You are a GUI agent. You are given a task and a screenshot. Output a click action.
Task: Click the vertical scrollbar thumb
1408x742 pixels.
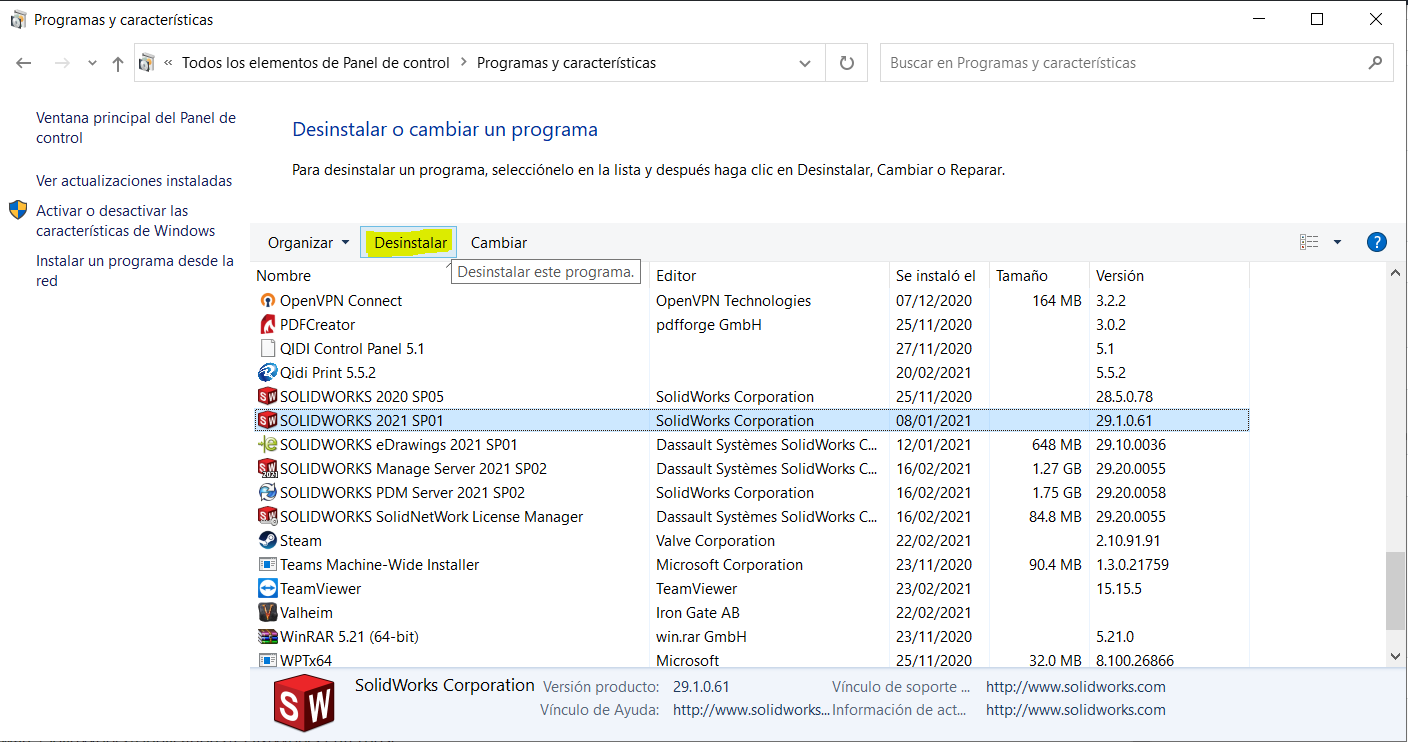(1395, 591)
